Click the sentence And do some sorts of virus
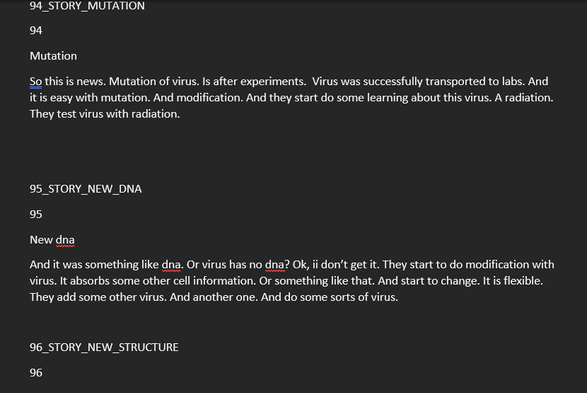 click(329, 297)
